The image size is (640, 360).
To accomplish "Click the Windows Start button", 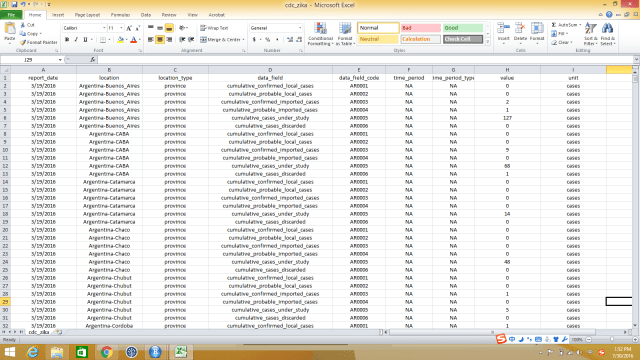I will point(9,352).
